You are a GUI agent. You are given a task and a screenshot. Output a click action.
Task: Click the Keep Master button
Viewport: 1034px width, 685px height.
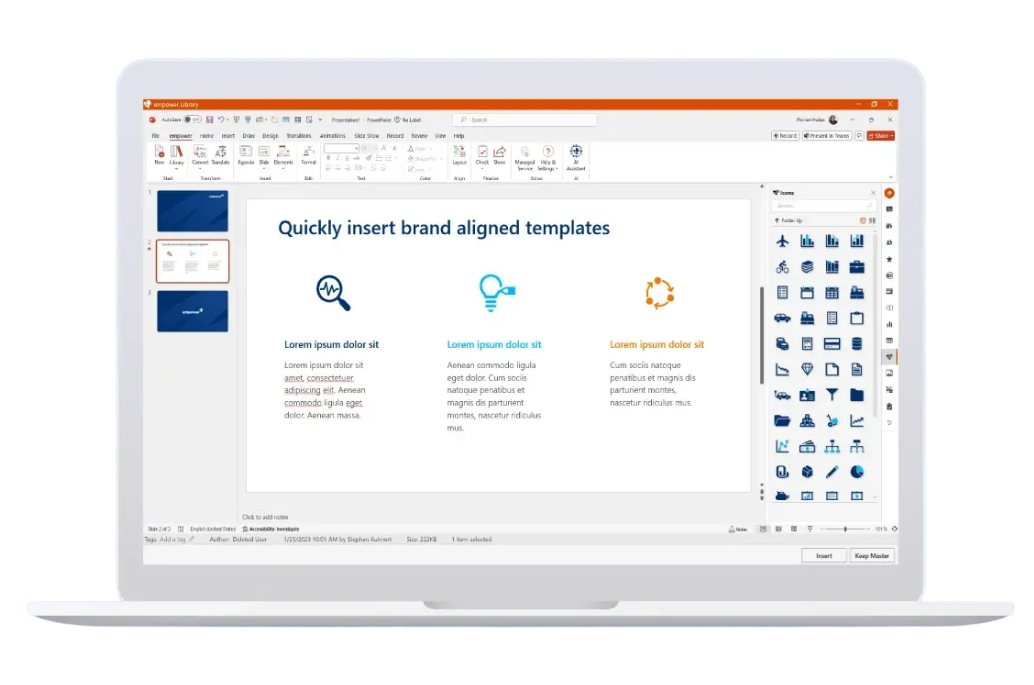point(872,556)
